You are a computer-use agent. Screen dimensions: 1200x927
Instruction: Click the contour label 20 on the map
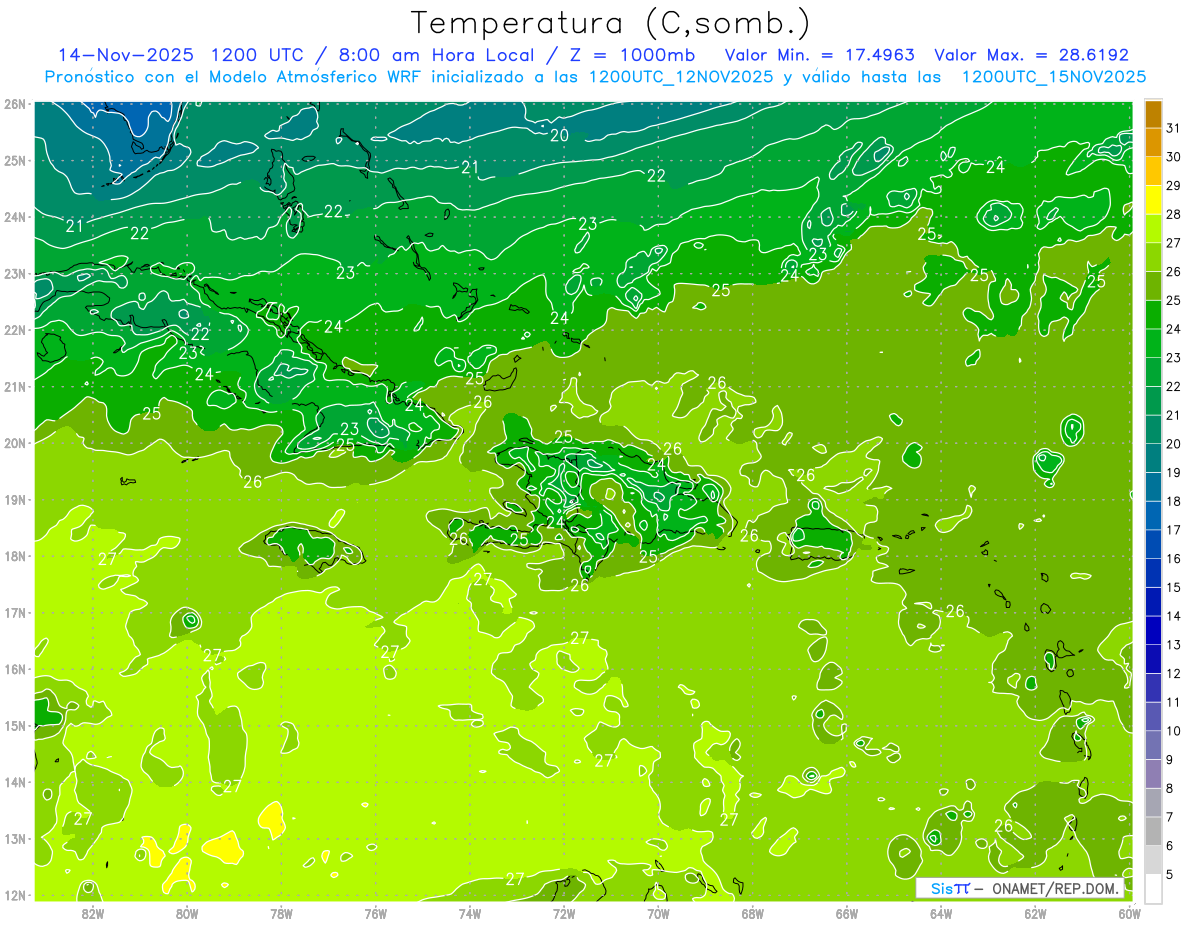pos(560,135)
